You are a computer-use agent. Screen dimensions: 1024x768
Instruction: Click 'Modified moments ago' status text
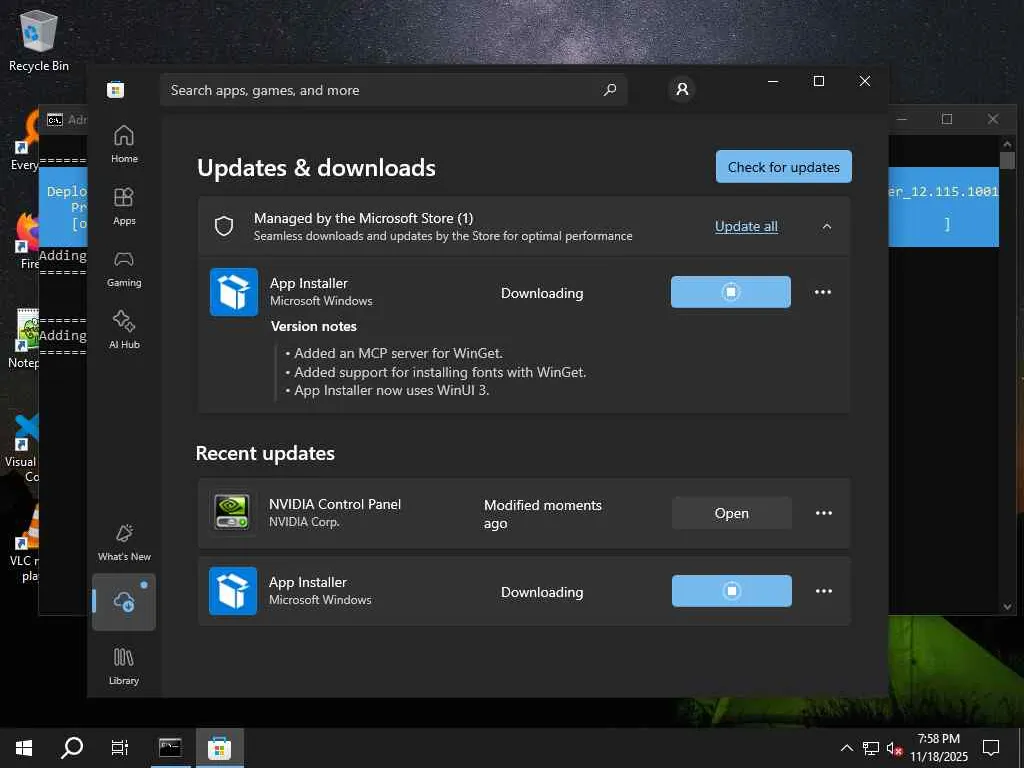(543, 514)
